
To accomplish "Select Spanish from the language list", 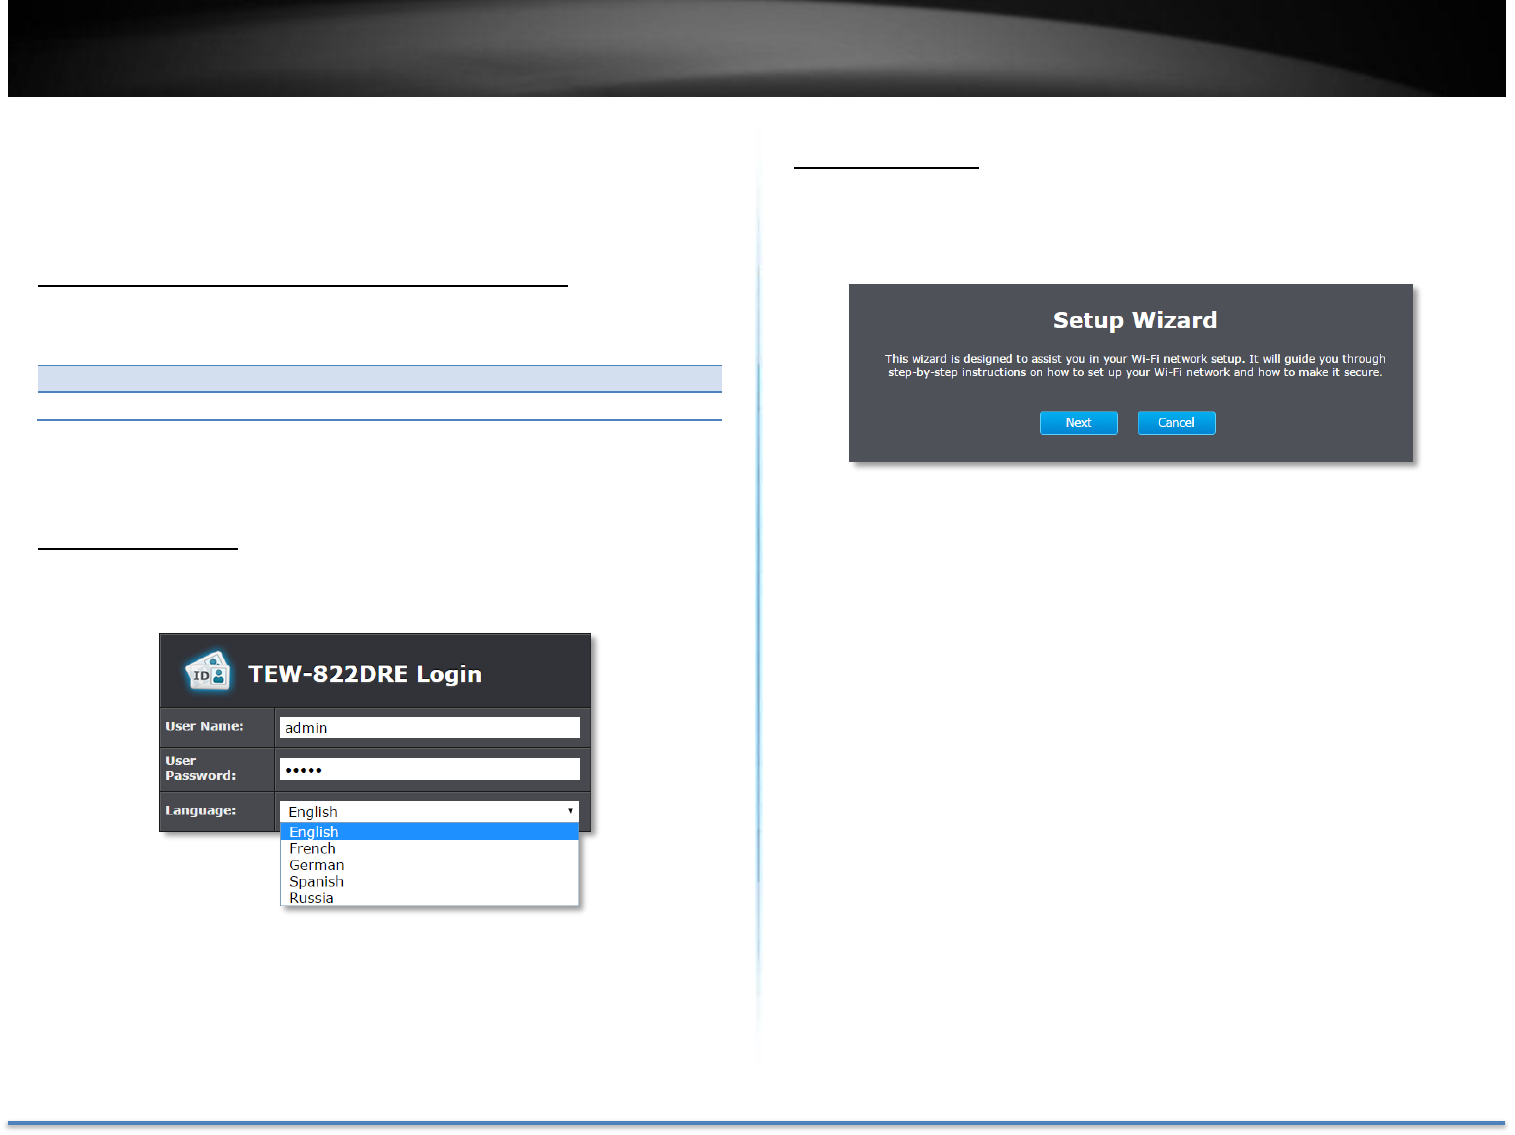I will point(429,881).
